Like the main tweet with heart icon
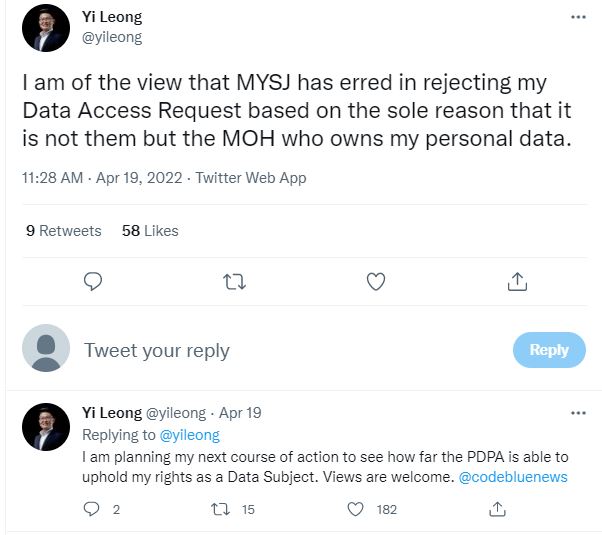The image size is (602, 535). tap(376, 282)
